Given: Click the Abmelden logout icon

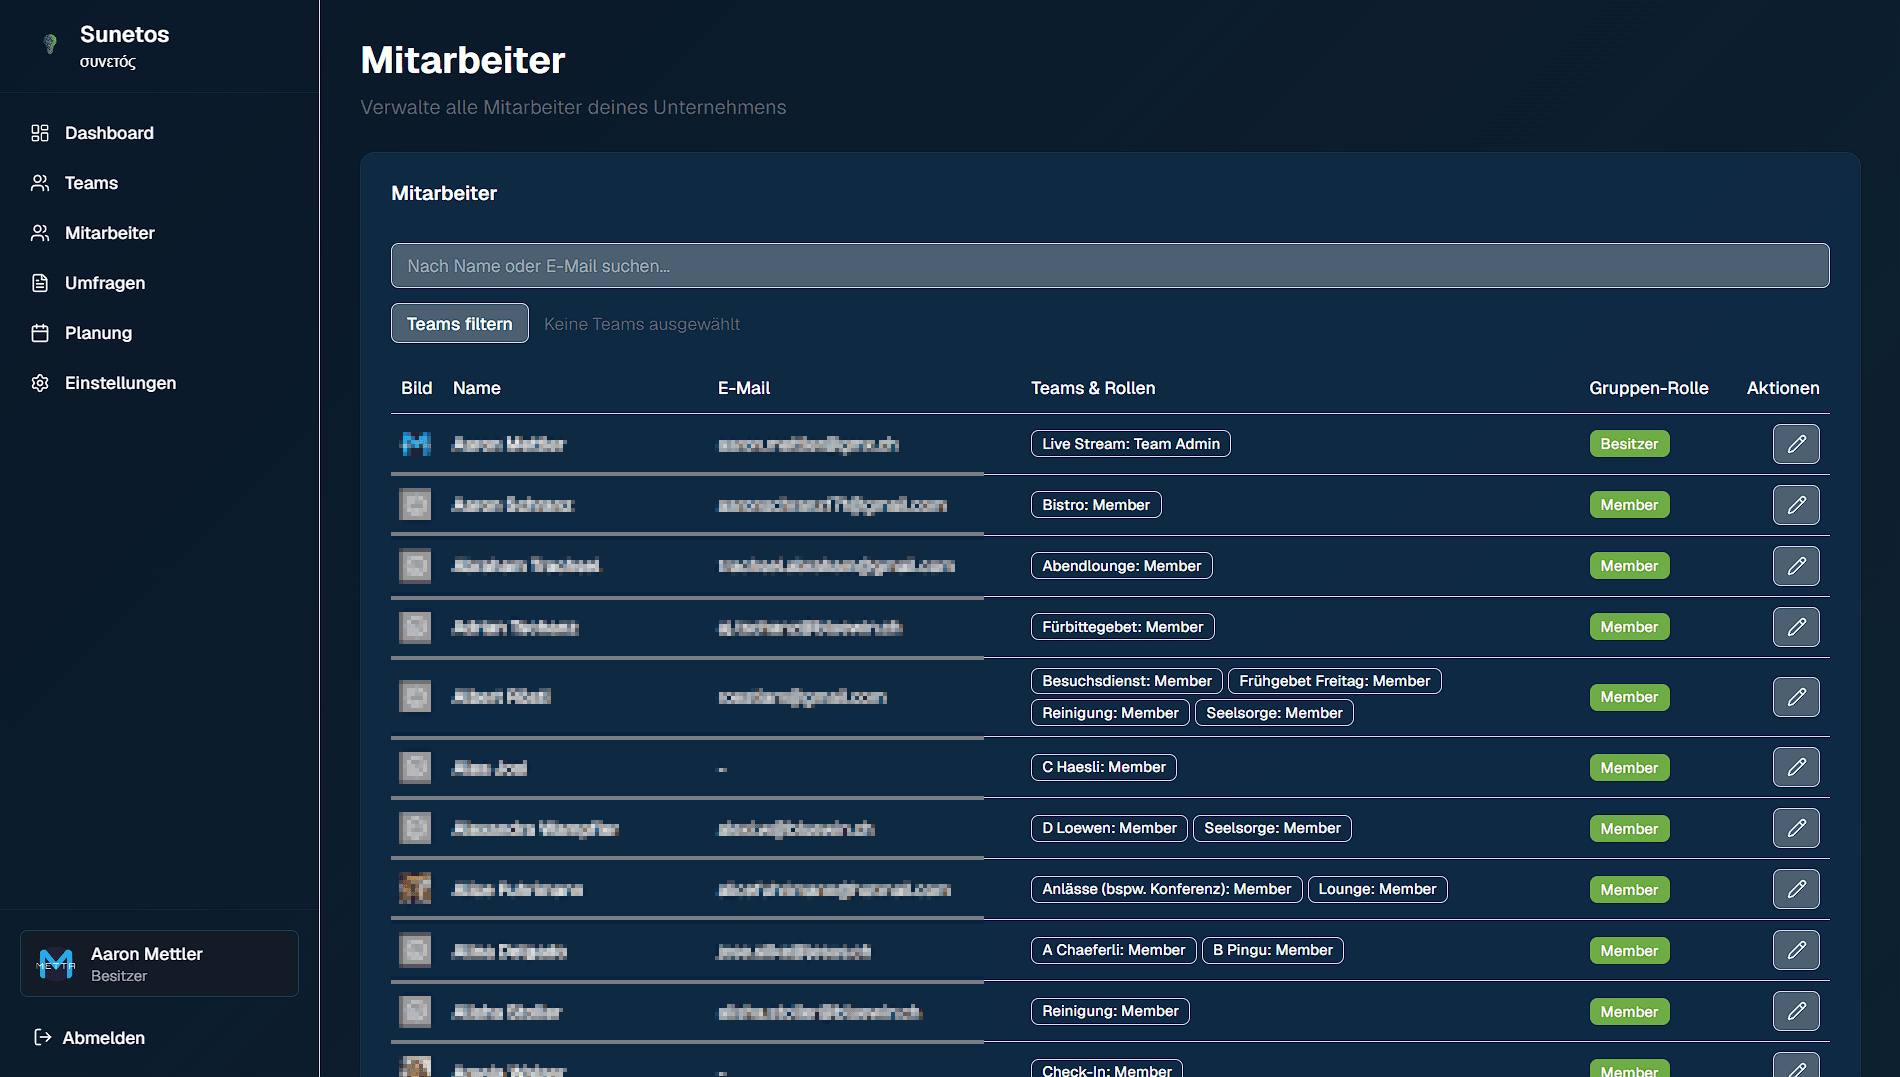Looking at the screenshot, I should [x=42, y=1037].
